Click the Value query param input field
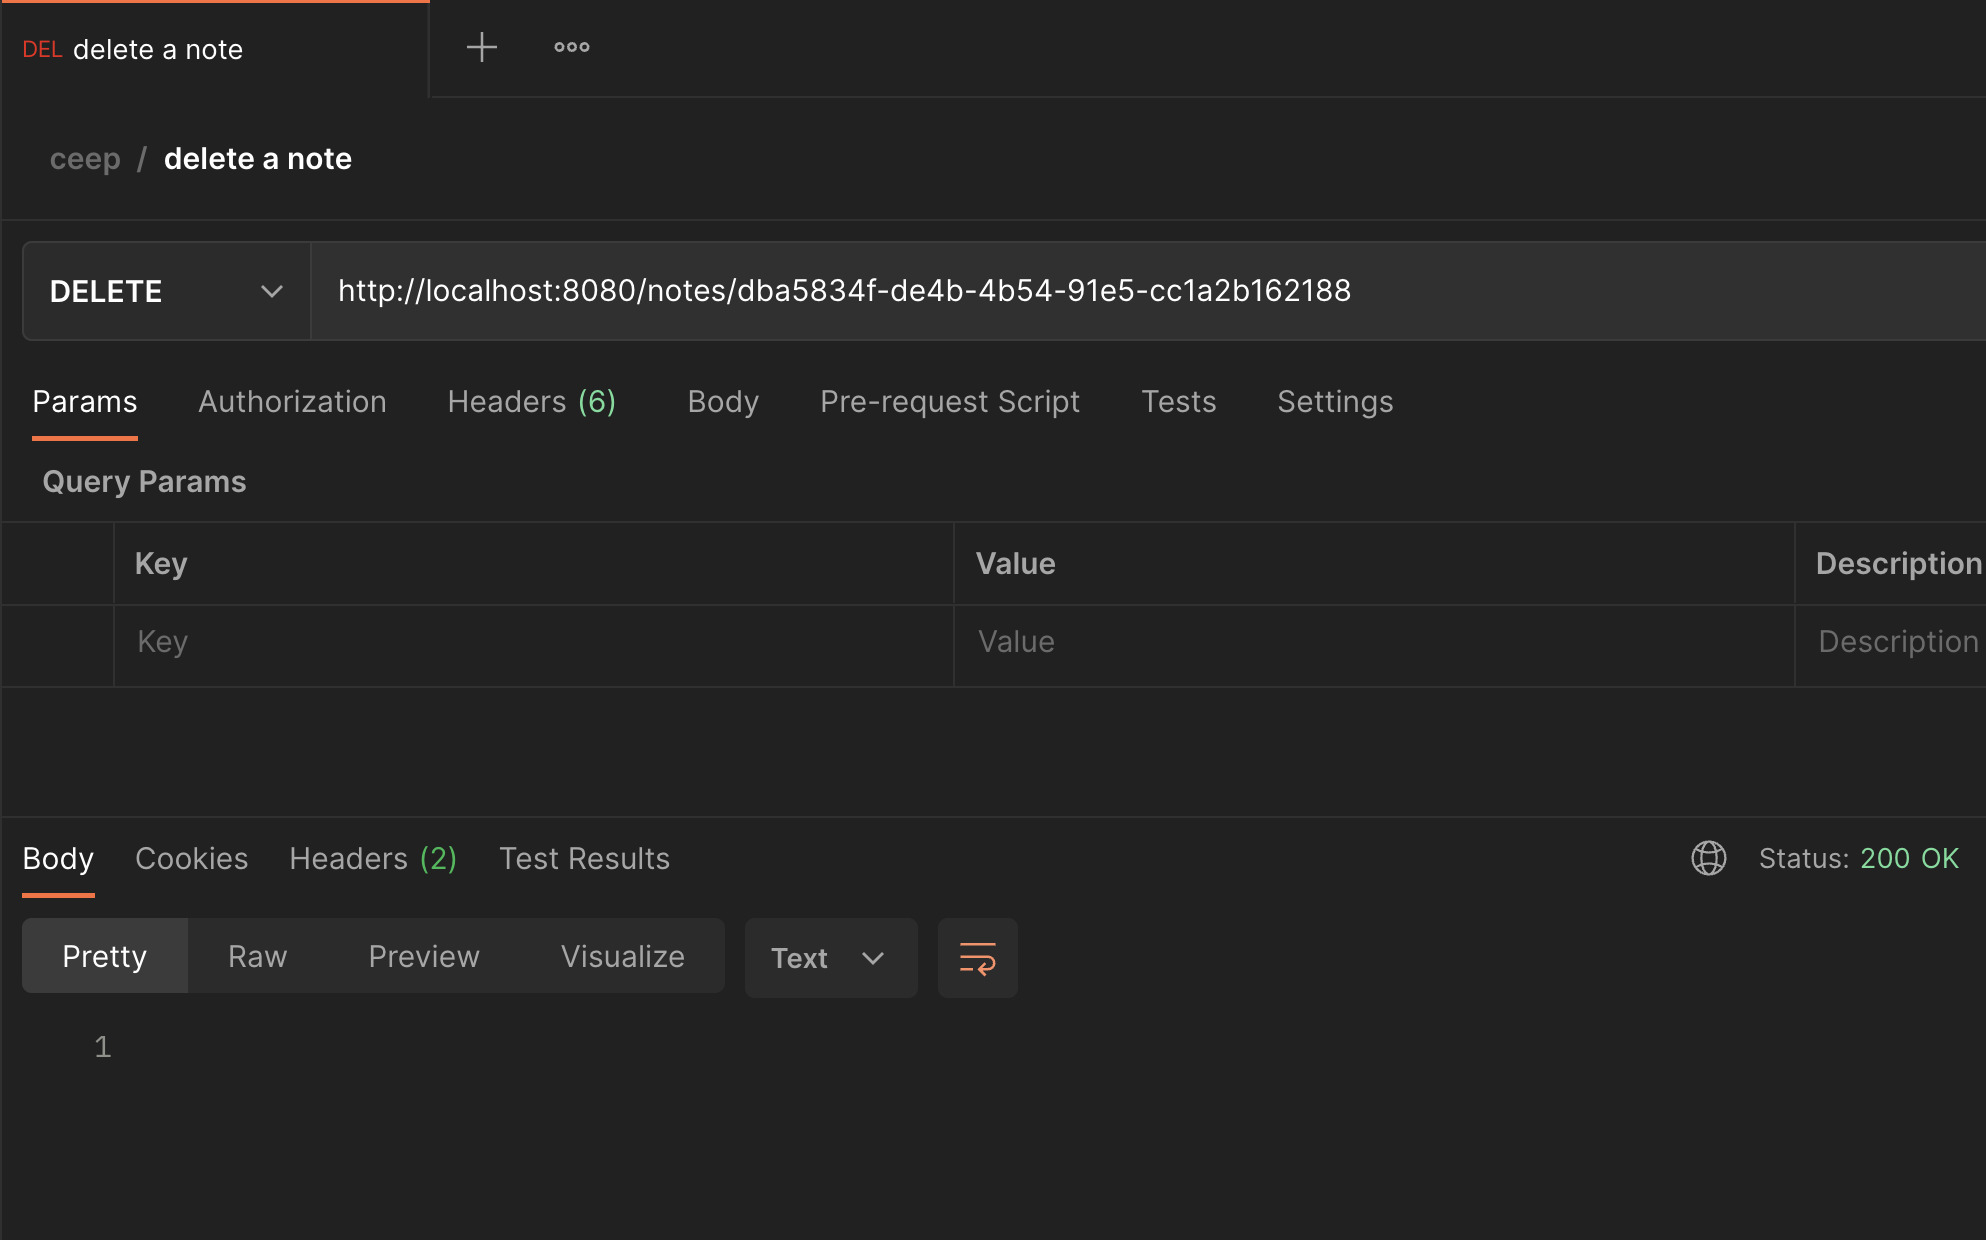The image size is (1986, 1240). coord(1371,639)
